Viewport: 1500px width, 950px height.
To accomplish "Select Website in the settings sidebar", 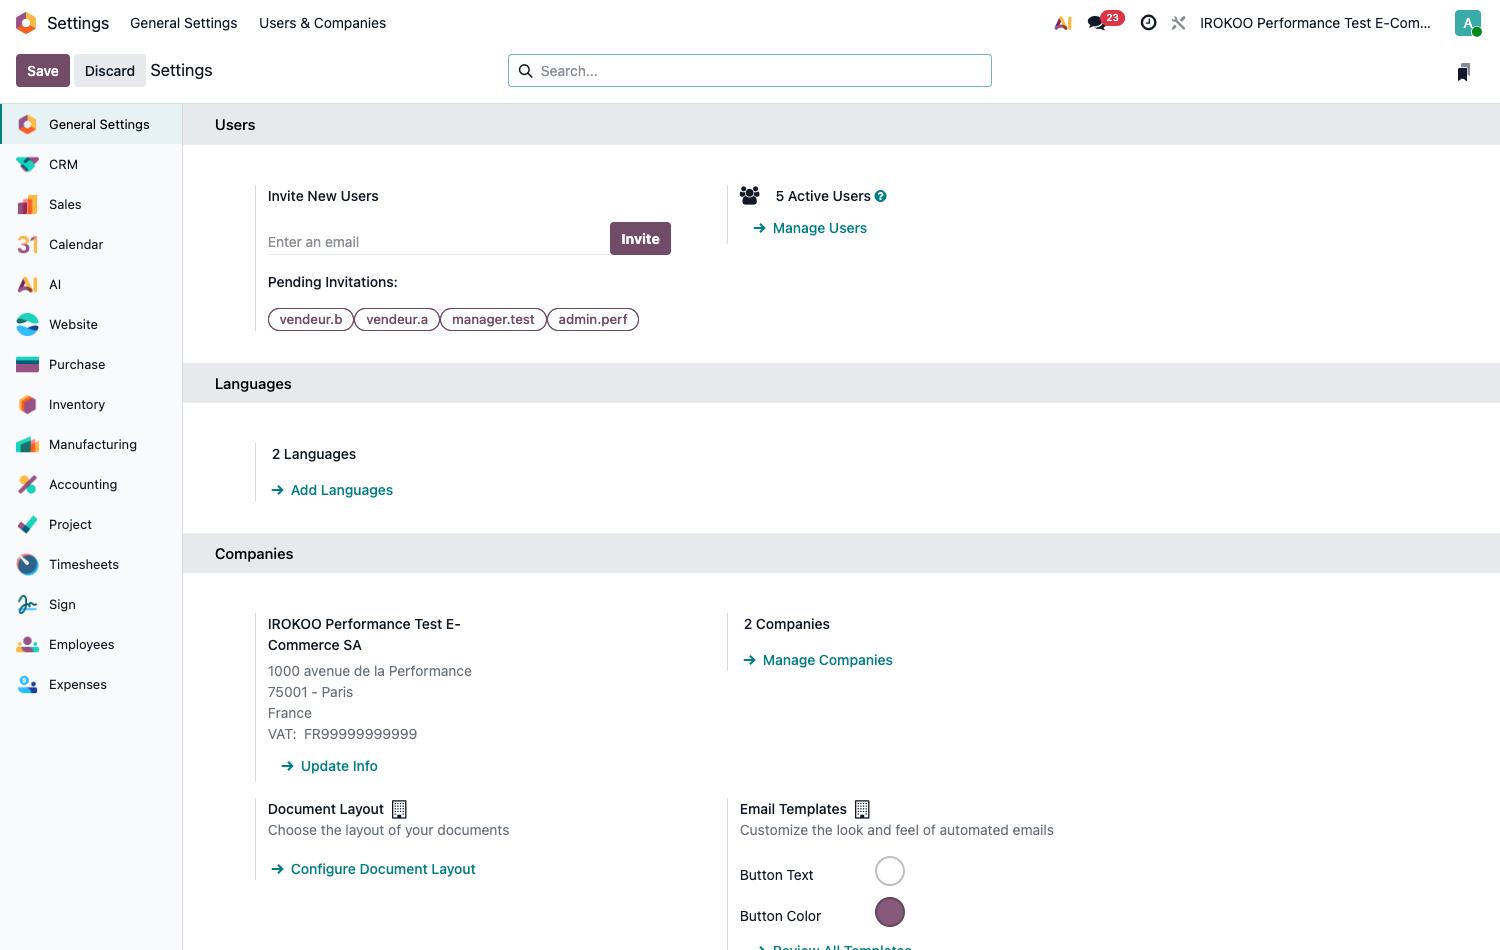I will (x=91, y=324).
